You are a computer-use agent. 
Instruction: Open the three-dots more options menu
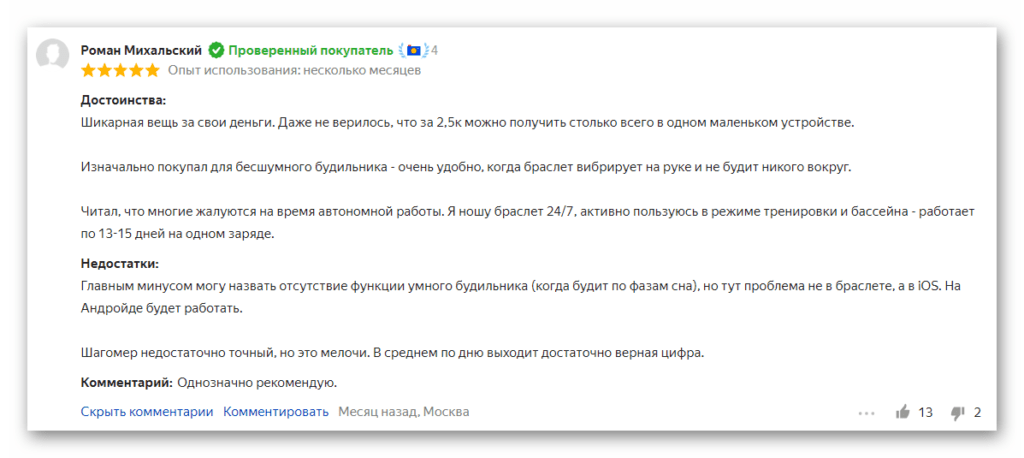[867, 413]
